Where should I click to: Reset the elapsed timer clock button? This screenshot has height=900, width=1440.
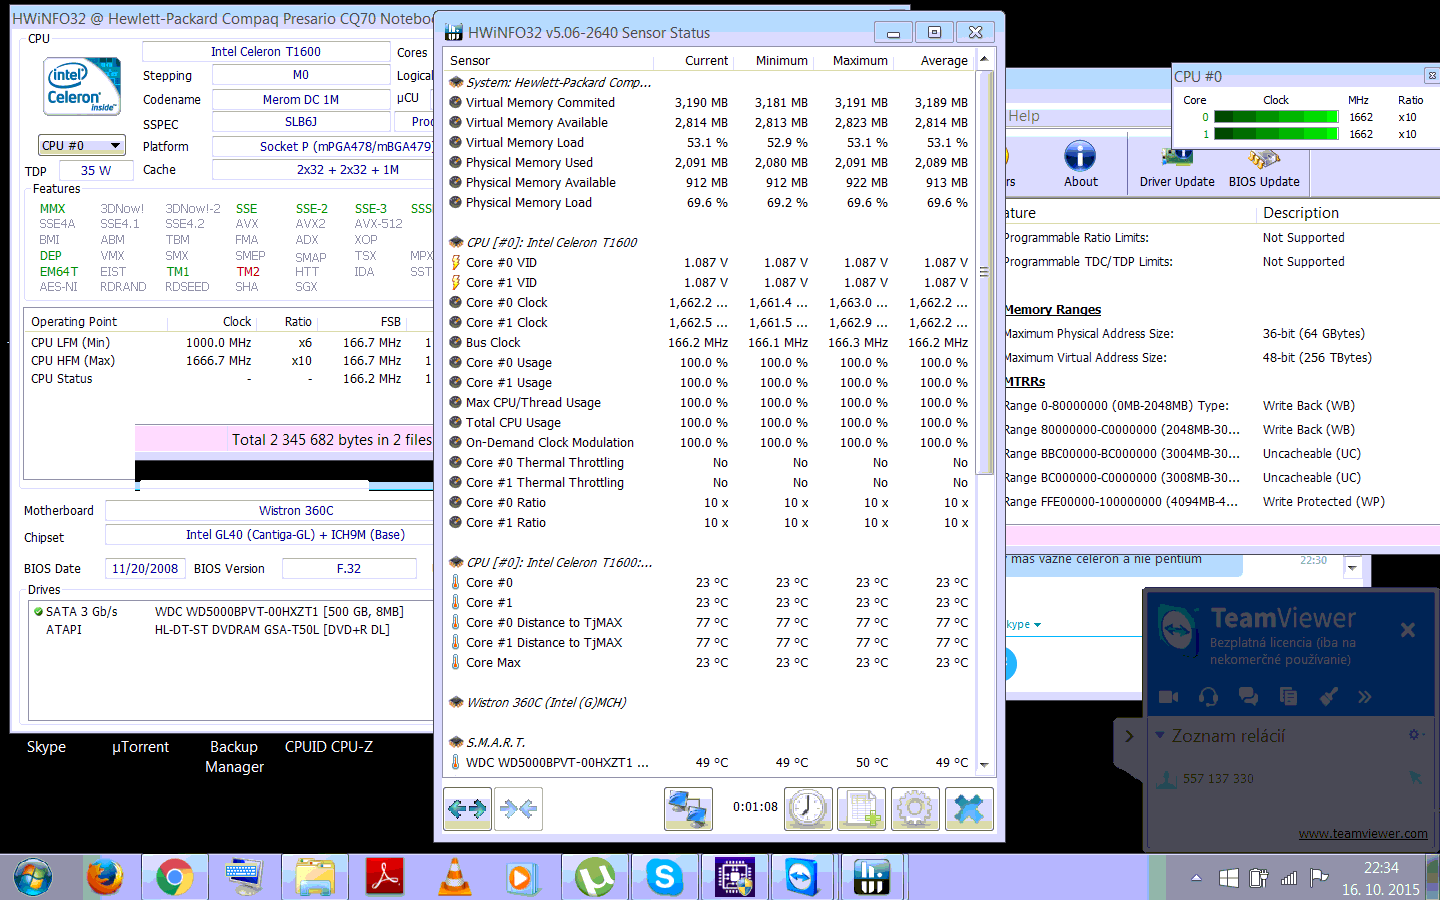pos(808,808)
